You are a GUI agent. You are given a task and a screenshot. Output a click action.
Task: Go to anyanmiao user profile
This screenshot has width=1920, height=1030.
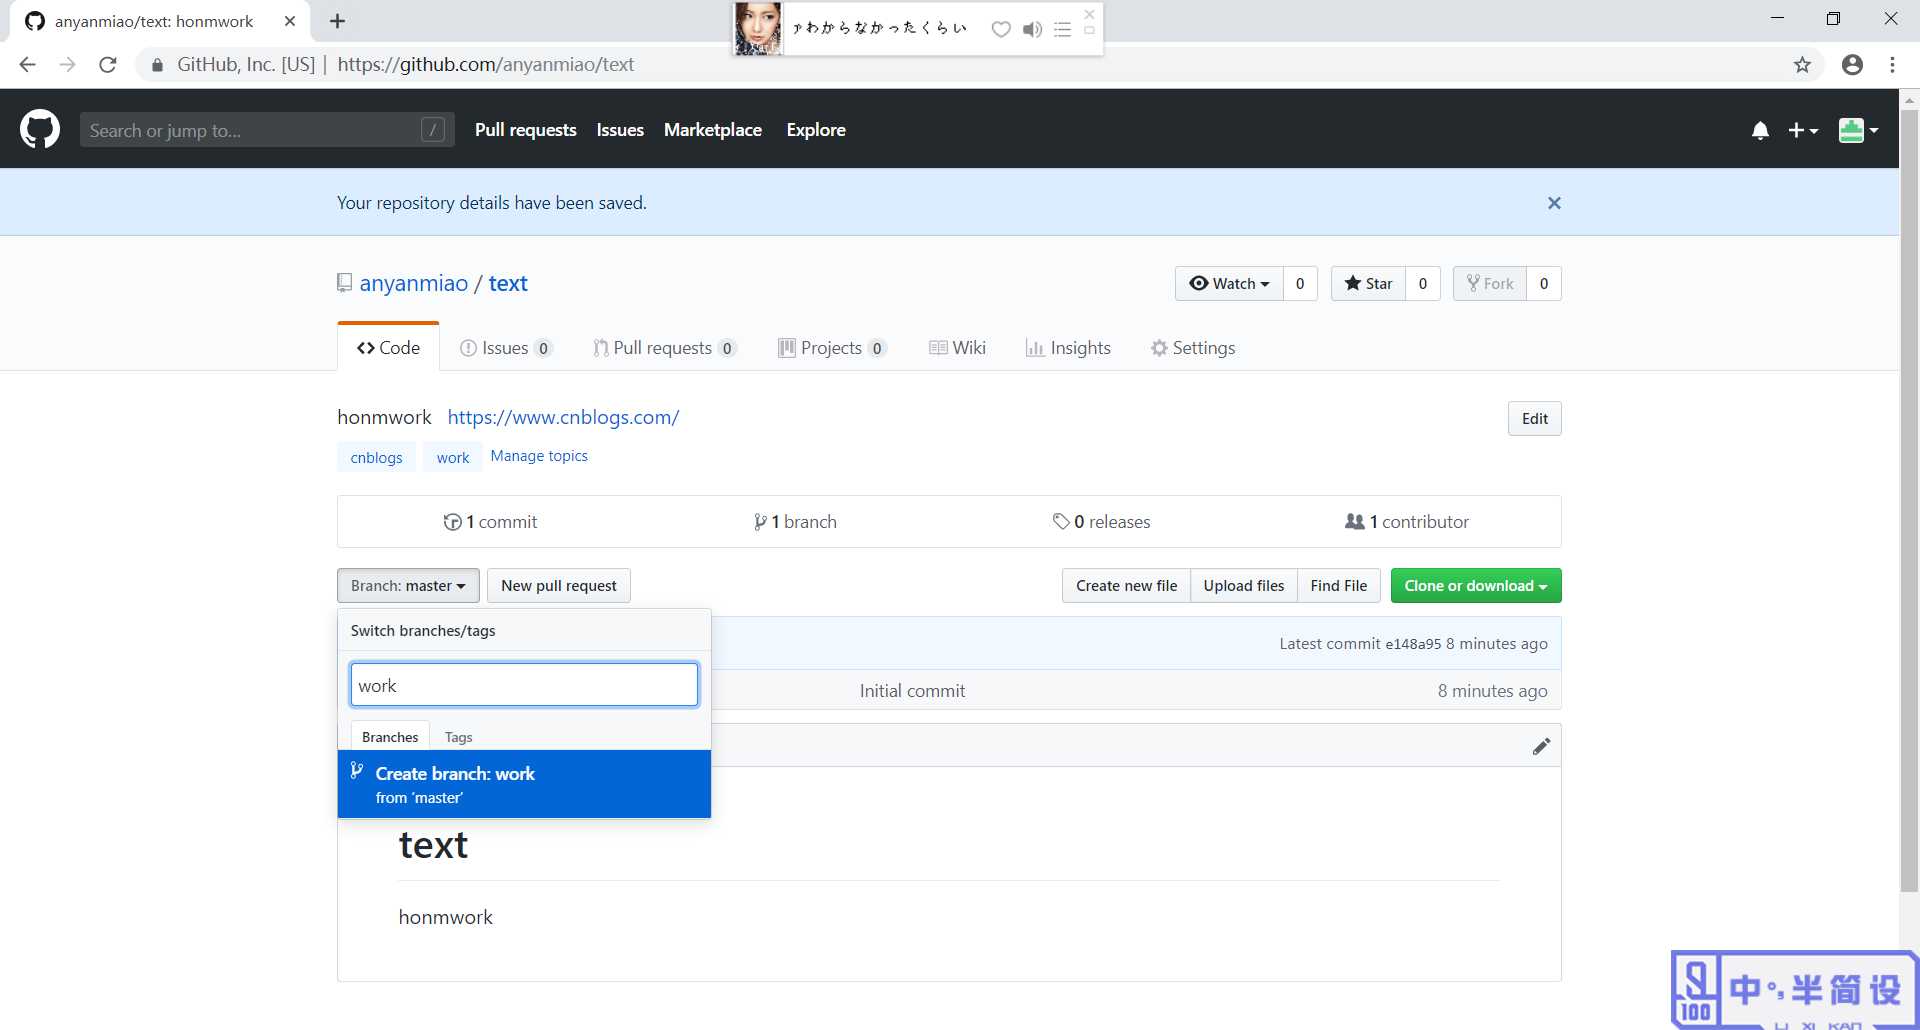click(x=414, y=284)
